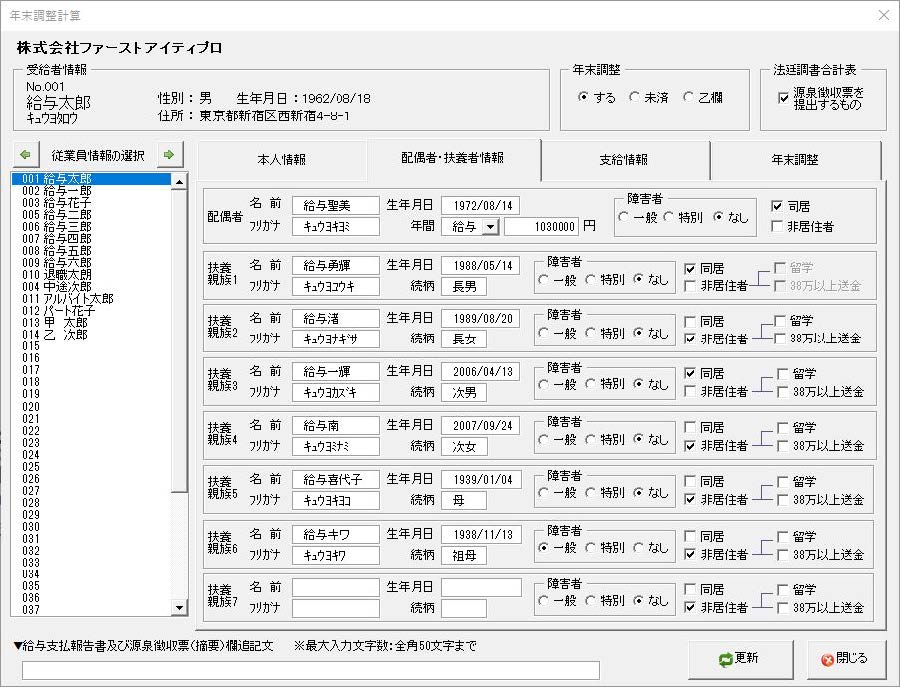900x687 pixels.
Task: Click the 更新 refresh button
Action: point(740,659)
